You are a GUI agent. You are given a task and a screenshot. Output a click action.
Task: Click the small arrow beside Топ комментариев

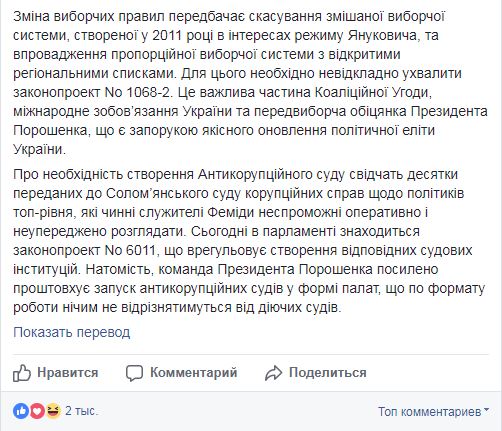[486, 410]
